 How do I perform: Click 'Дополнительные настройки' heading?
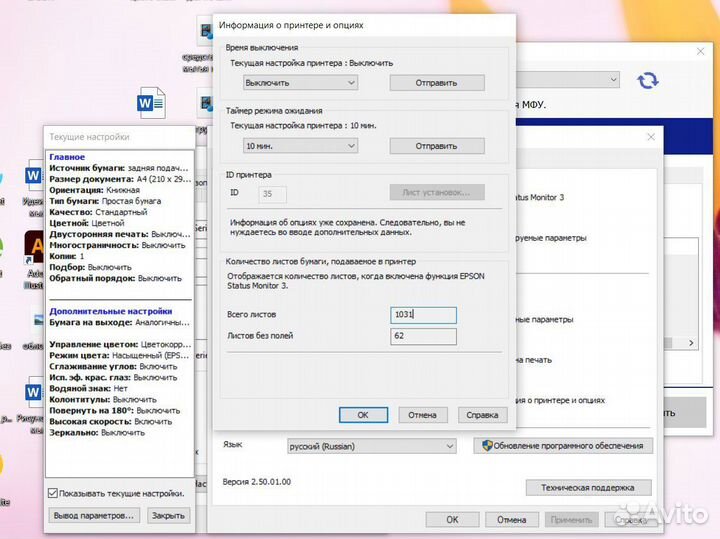(111, 311)
